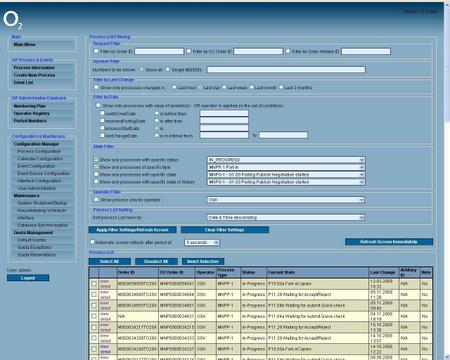Open the MNPP-1 Port-In process type dropdown
The image size is (450, 360).
tap(286, 167)
